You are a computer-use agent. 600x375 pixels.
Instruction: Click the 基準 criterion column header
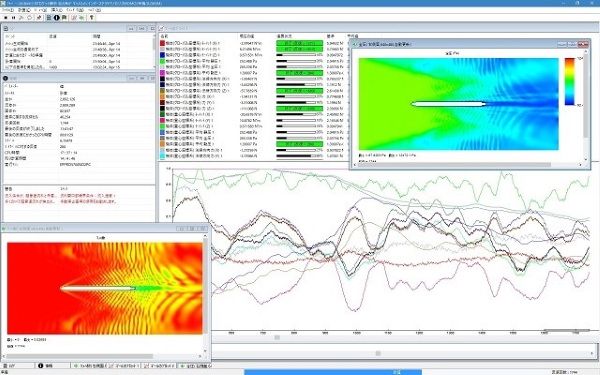pos(330,36)
